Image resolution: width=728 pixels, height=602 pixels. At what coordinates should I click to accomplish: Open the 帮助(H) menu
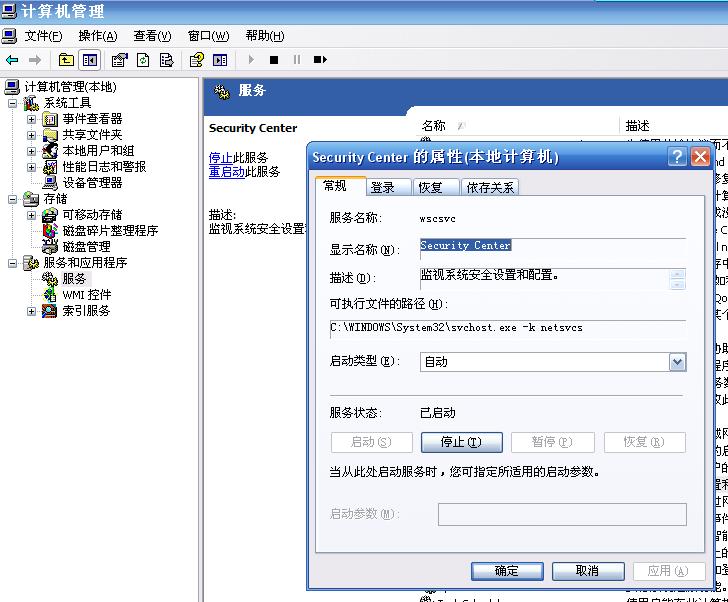click(265, 36)
